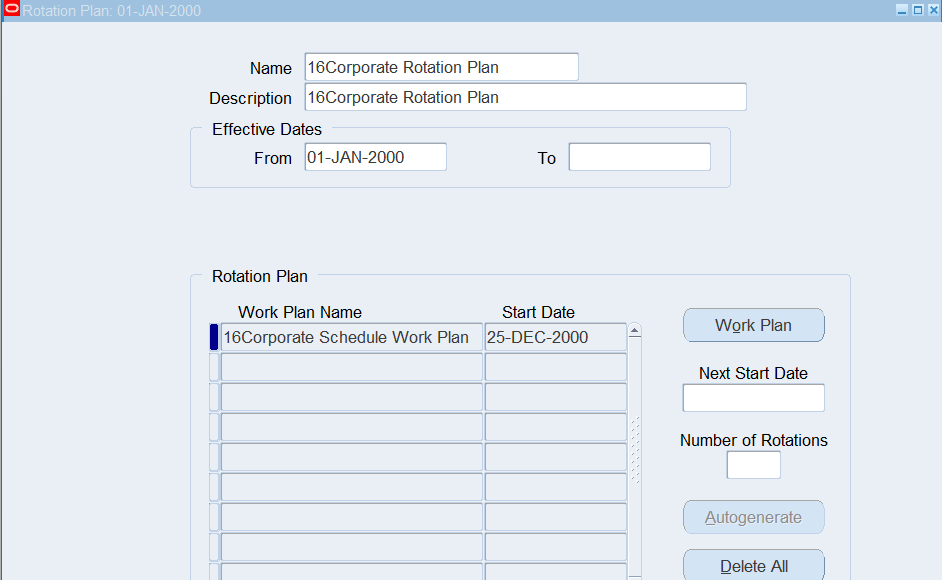Click the Oracle icon in the title bar
The width and height of the screenshot is (942, 580).
pos(12,10)
